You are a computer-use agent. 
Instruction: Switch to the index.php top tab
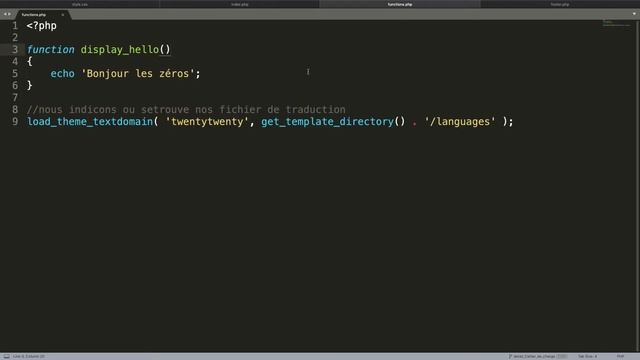click(x=240, y=4)
